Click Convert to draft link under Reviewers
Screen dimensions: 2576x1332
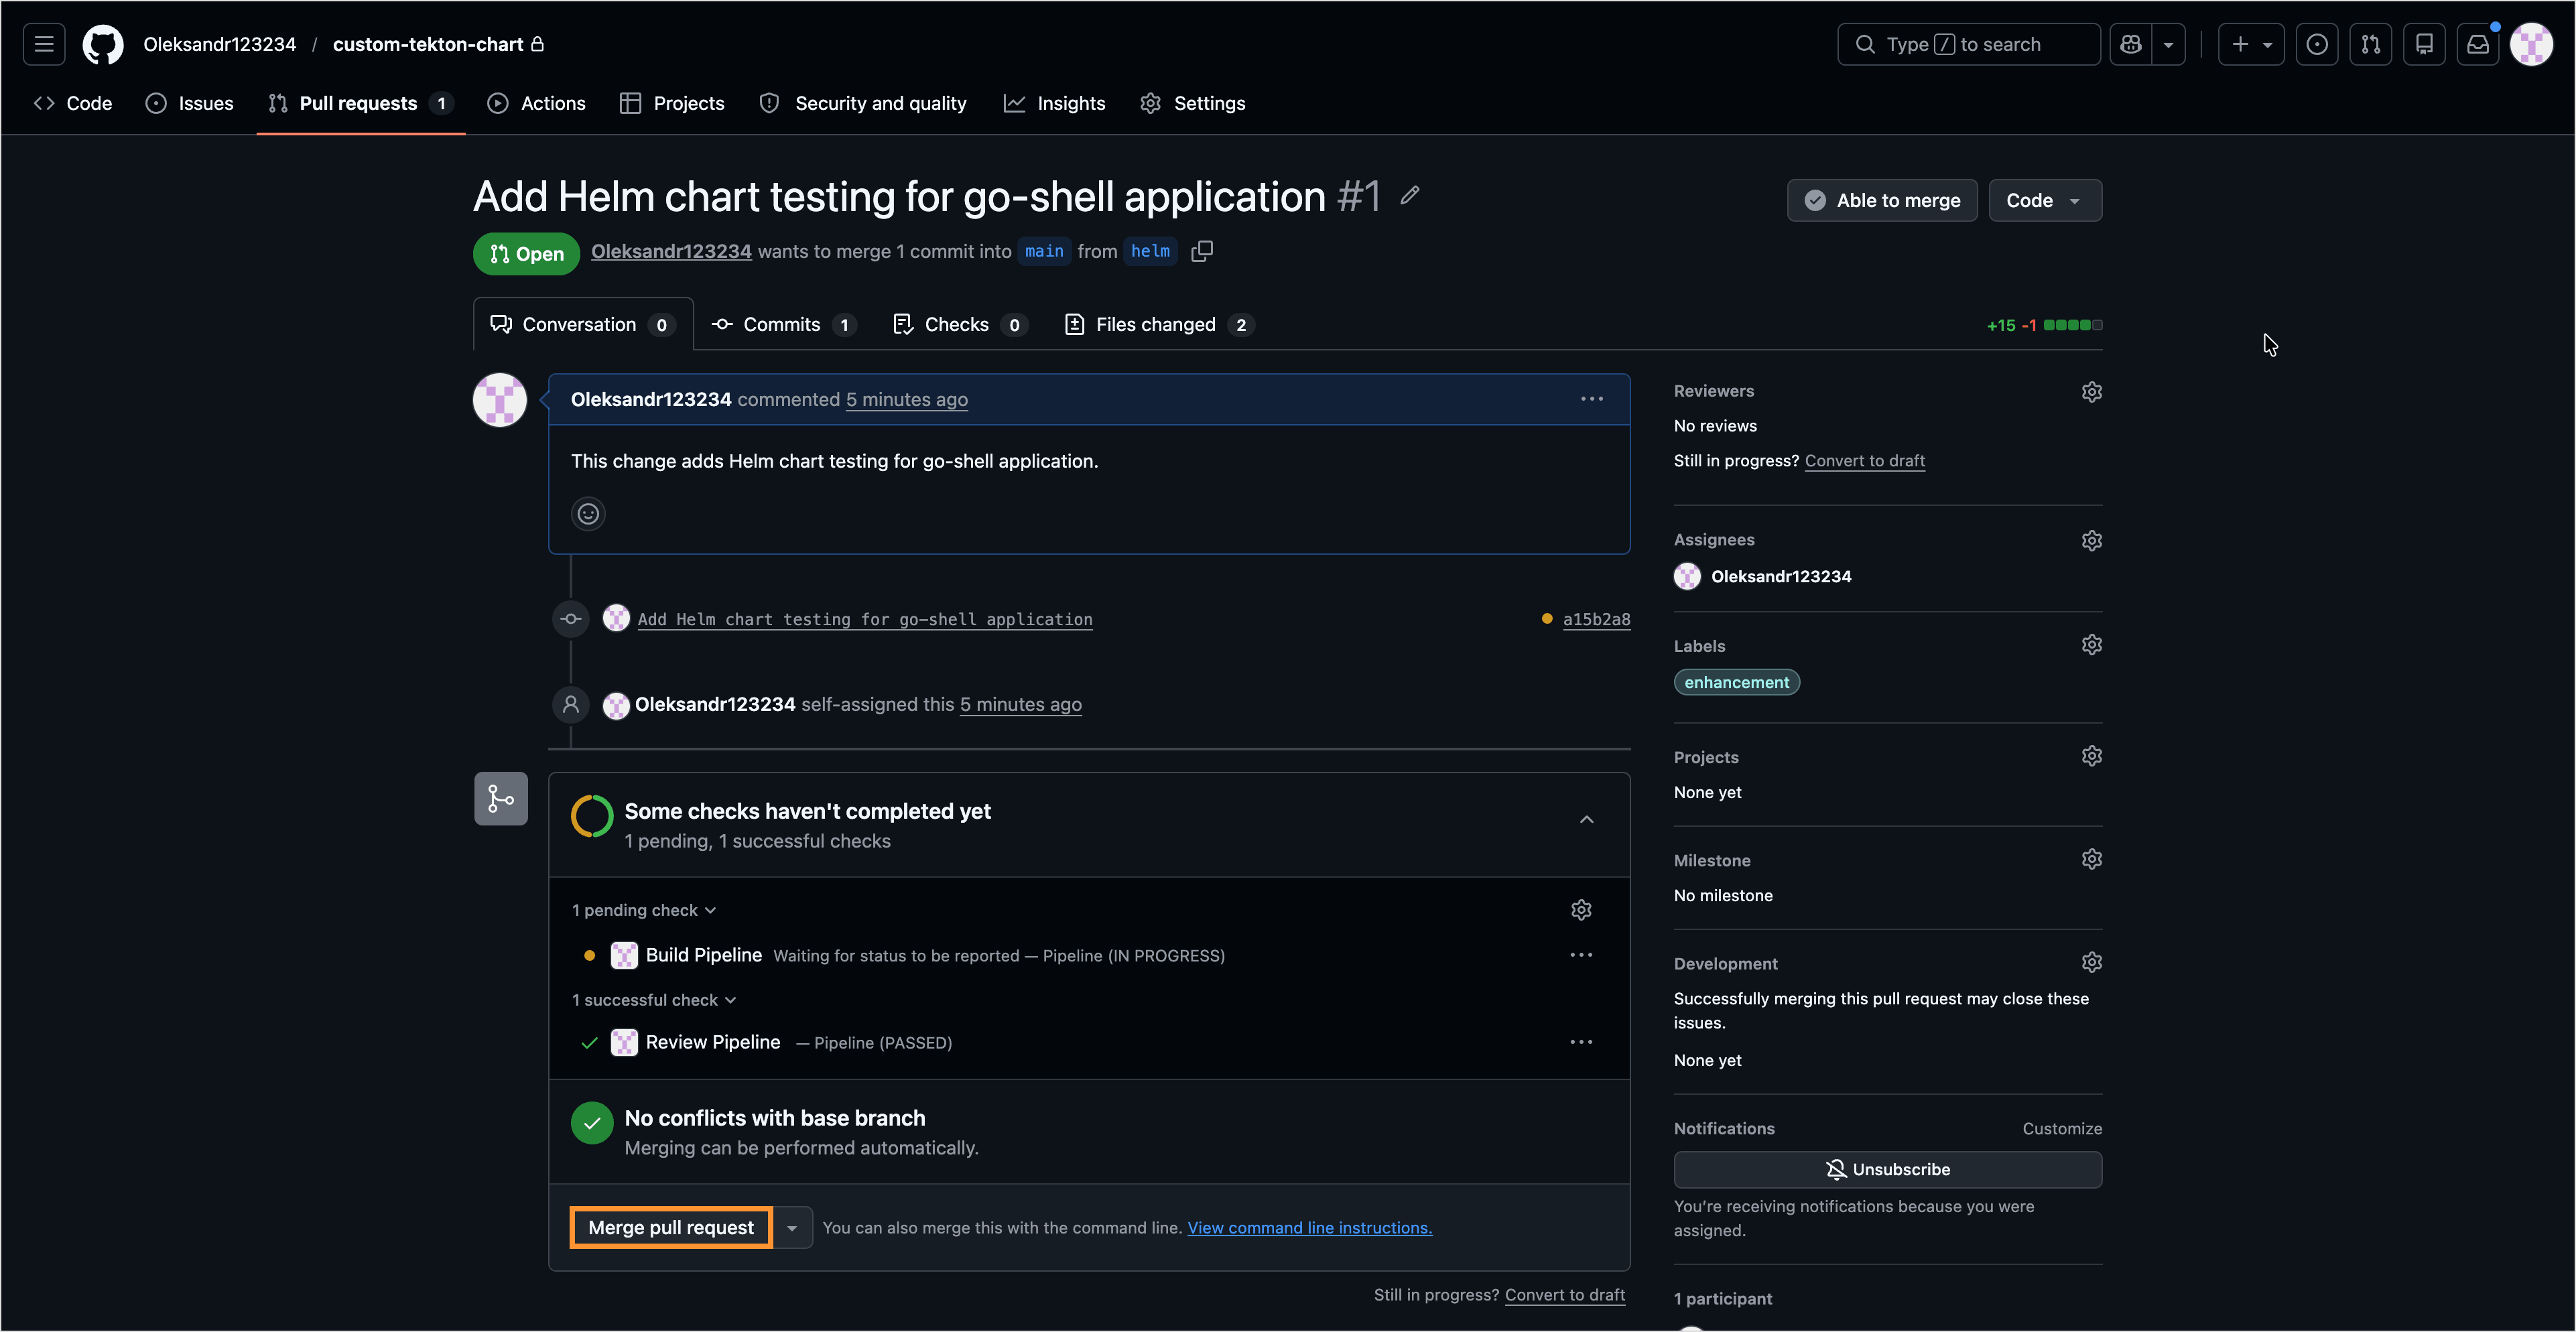[1865, 461]
